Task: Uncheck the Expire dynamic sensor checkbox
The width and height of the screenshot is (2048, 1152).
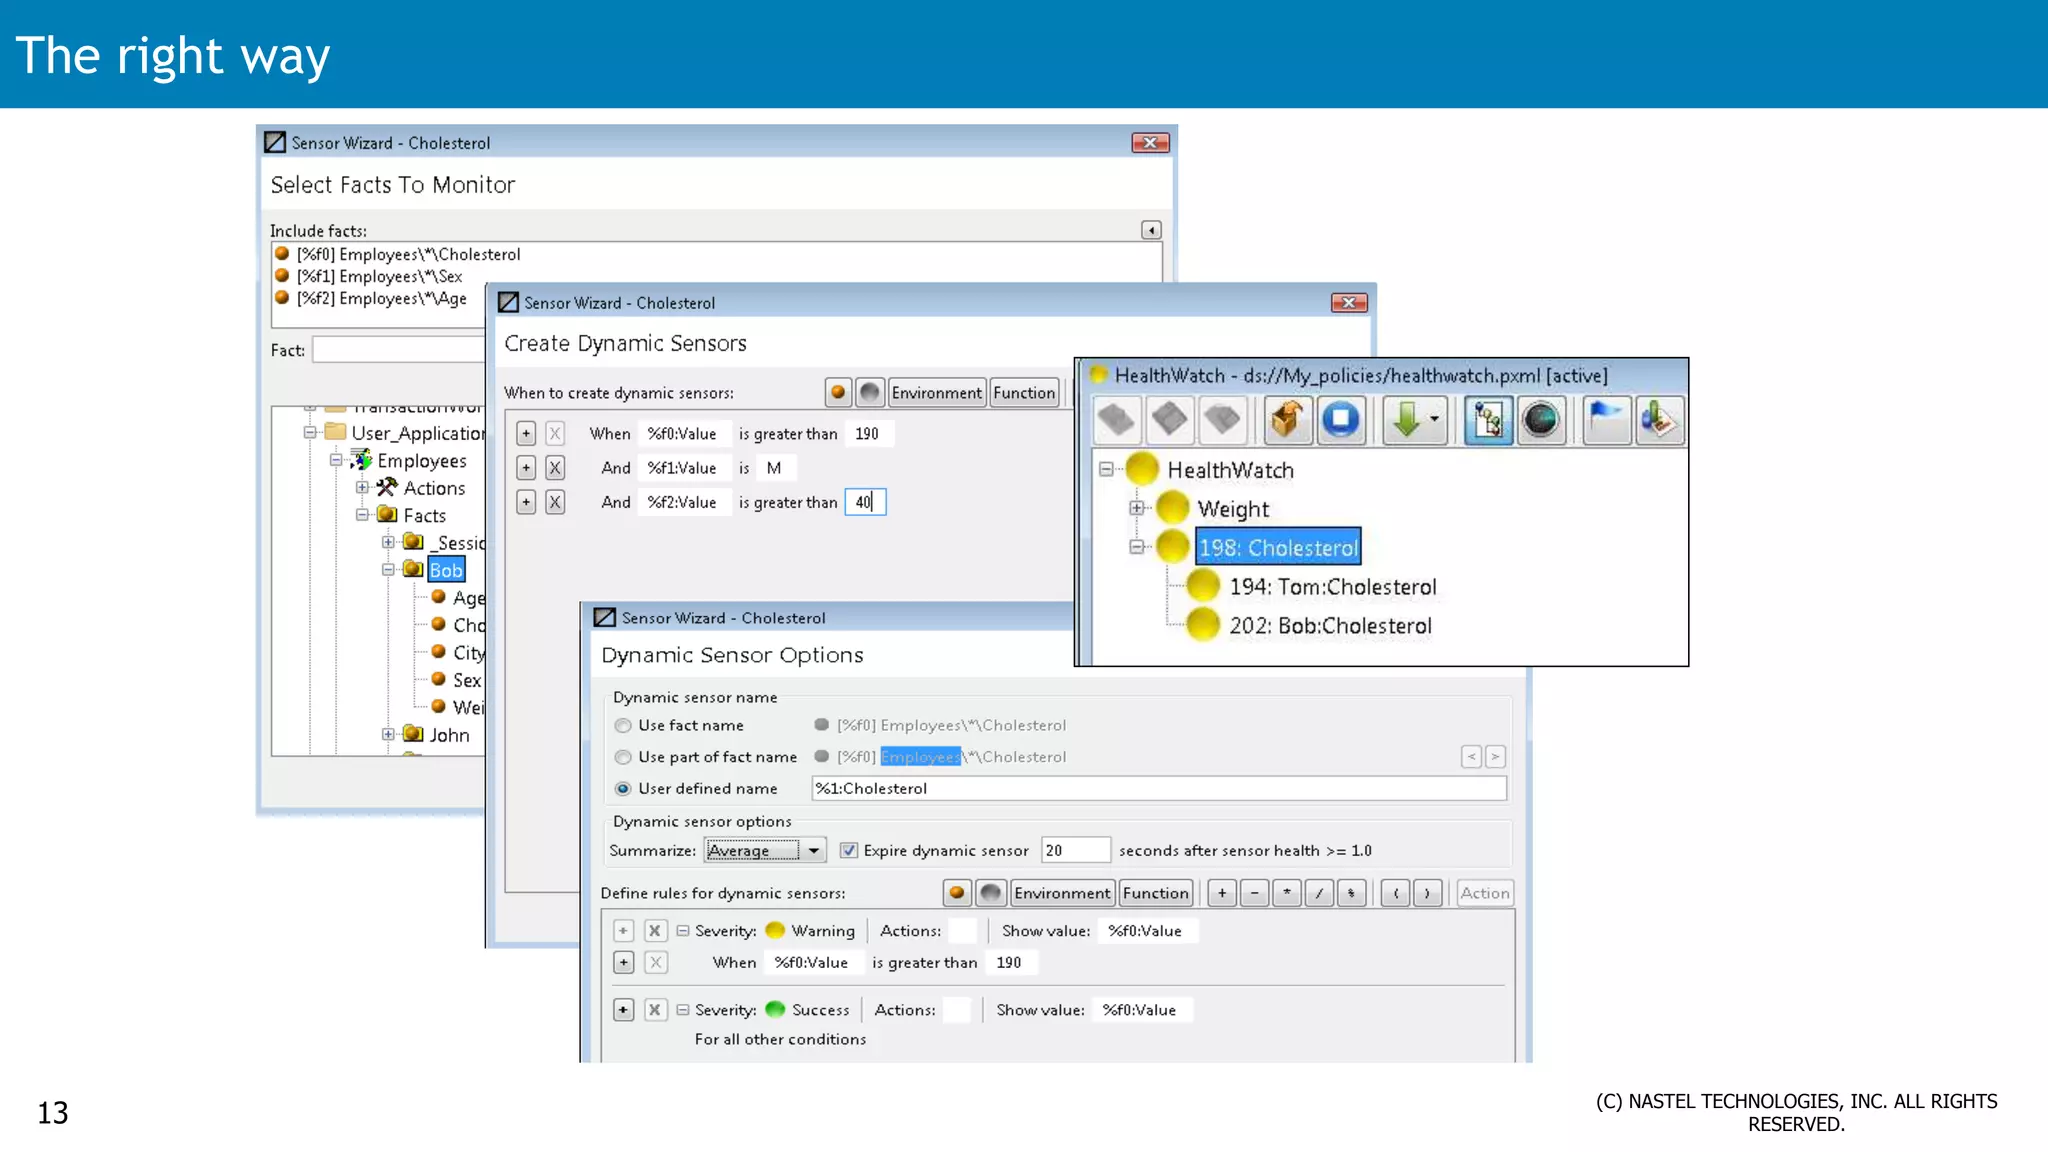Action: click(849, 851)
